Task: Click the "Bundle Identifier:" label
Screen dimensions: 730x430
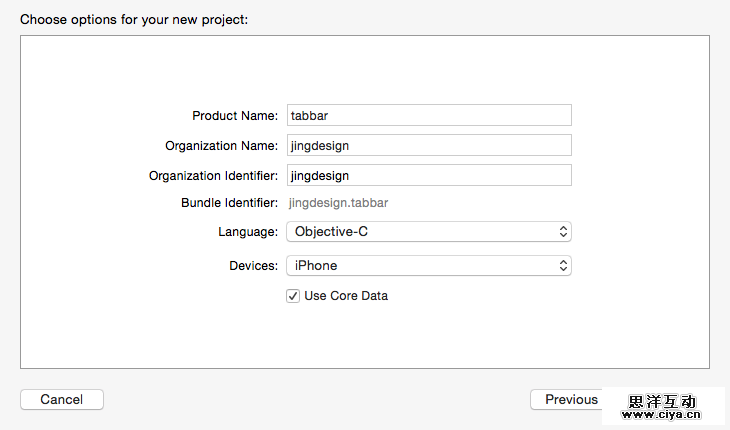Action: [229, 202]
